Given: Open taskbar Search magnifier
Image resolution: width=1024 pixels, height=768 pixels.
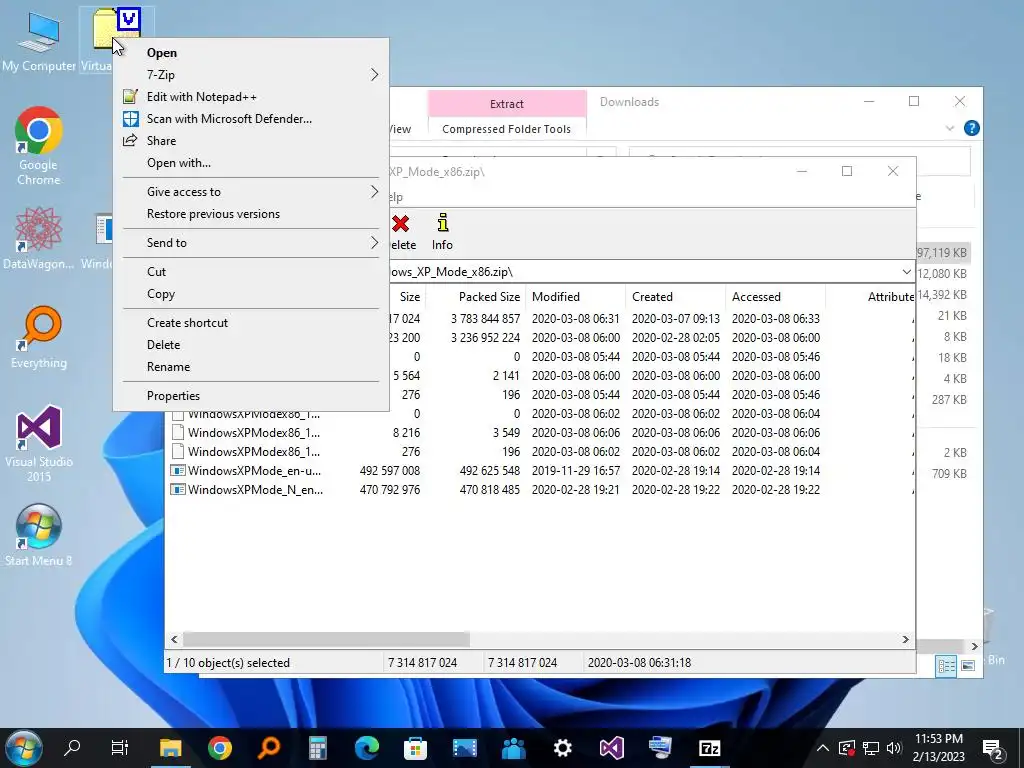Looking at the screenshot, I should (x=72, y=748).
